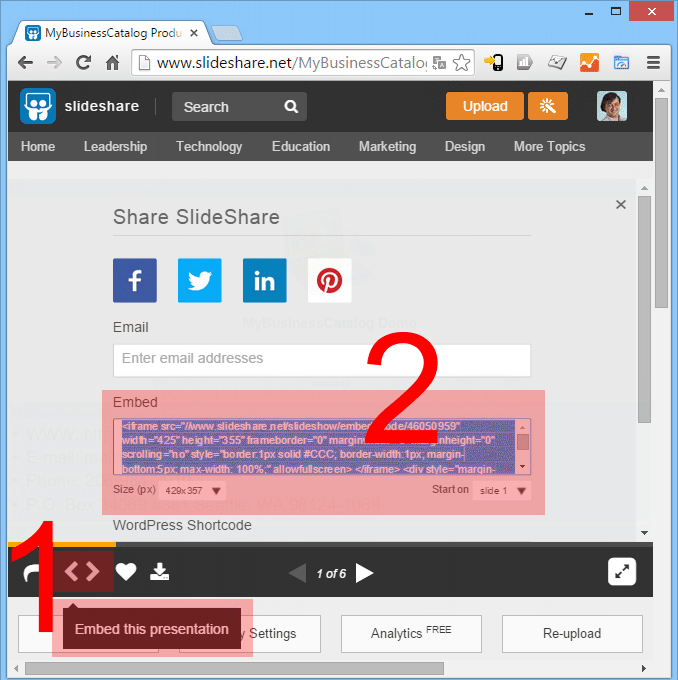Open the Education topic

(x=301, y=147)
